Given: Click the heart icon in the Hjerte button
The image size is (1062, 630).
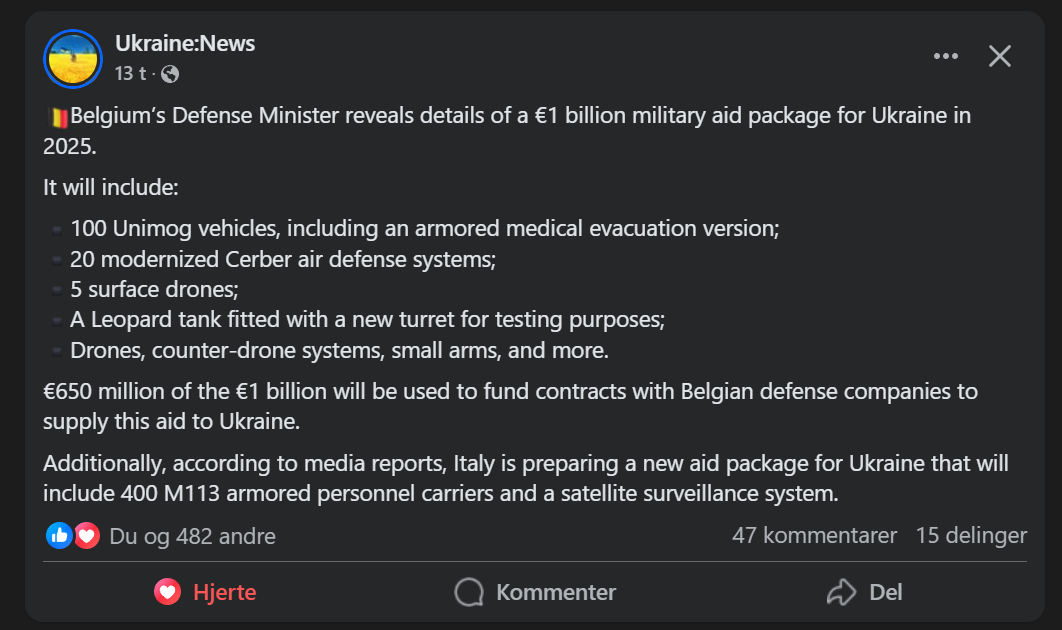Looking at the screenshot, I should coord(167,592).
